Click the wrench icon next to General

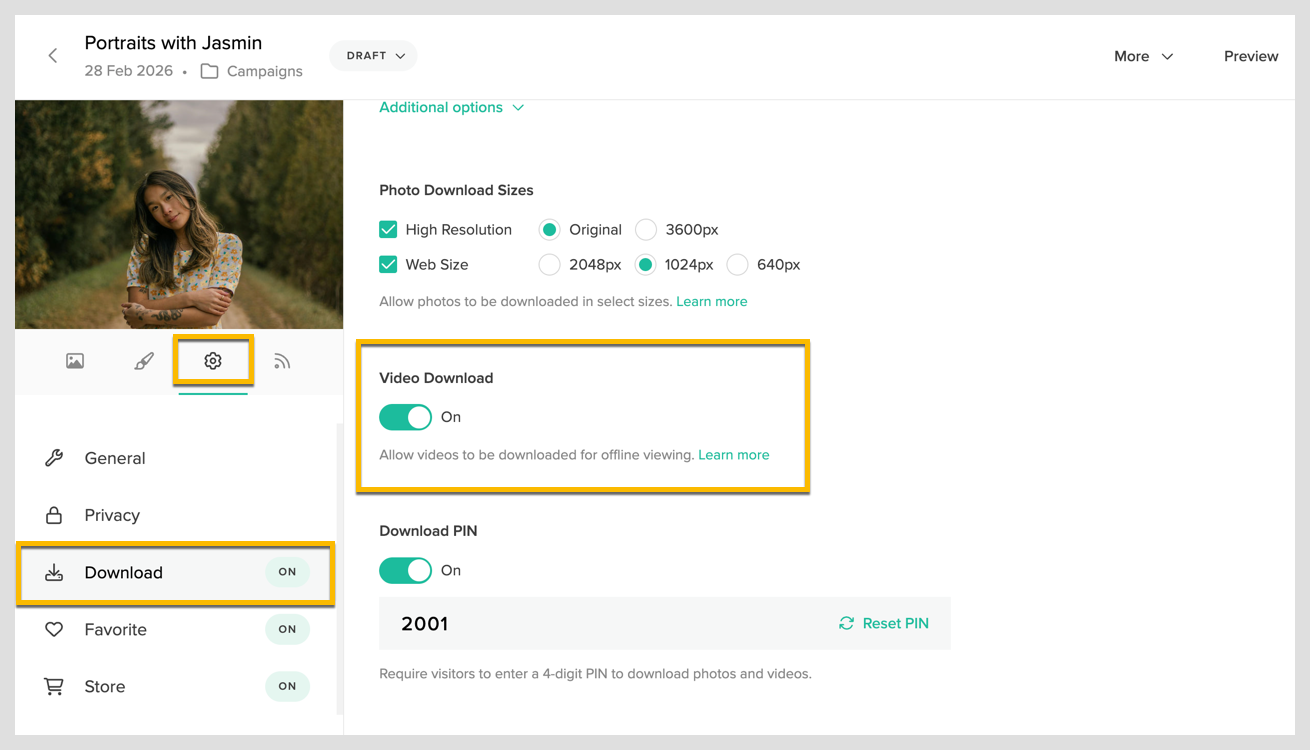pos(55,457)
